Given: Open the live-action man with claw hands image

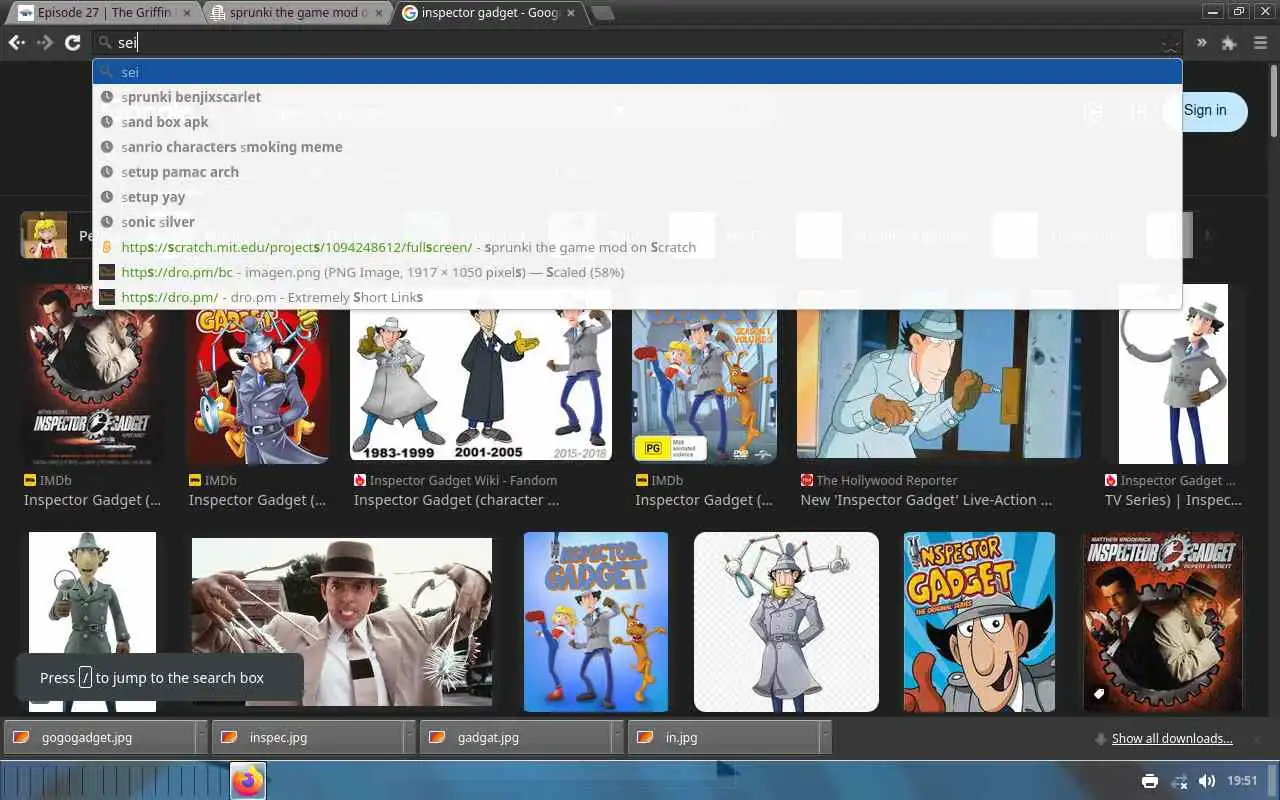Looking at the screenshot, I should click(x=342, y=622).
